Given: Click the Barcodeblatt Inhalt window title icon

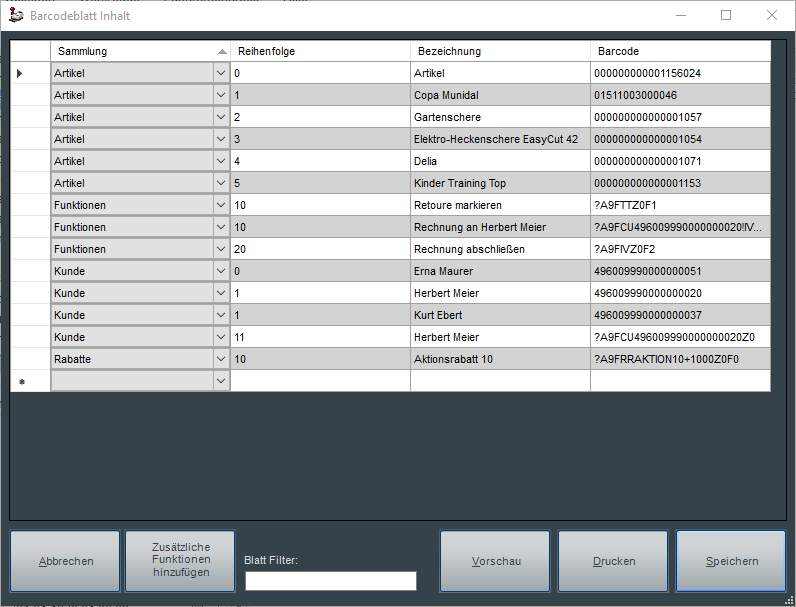Looking at the screenshot, I should [15, 15].
